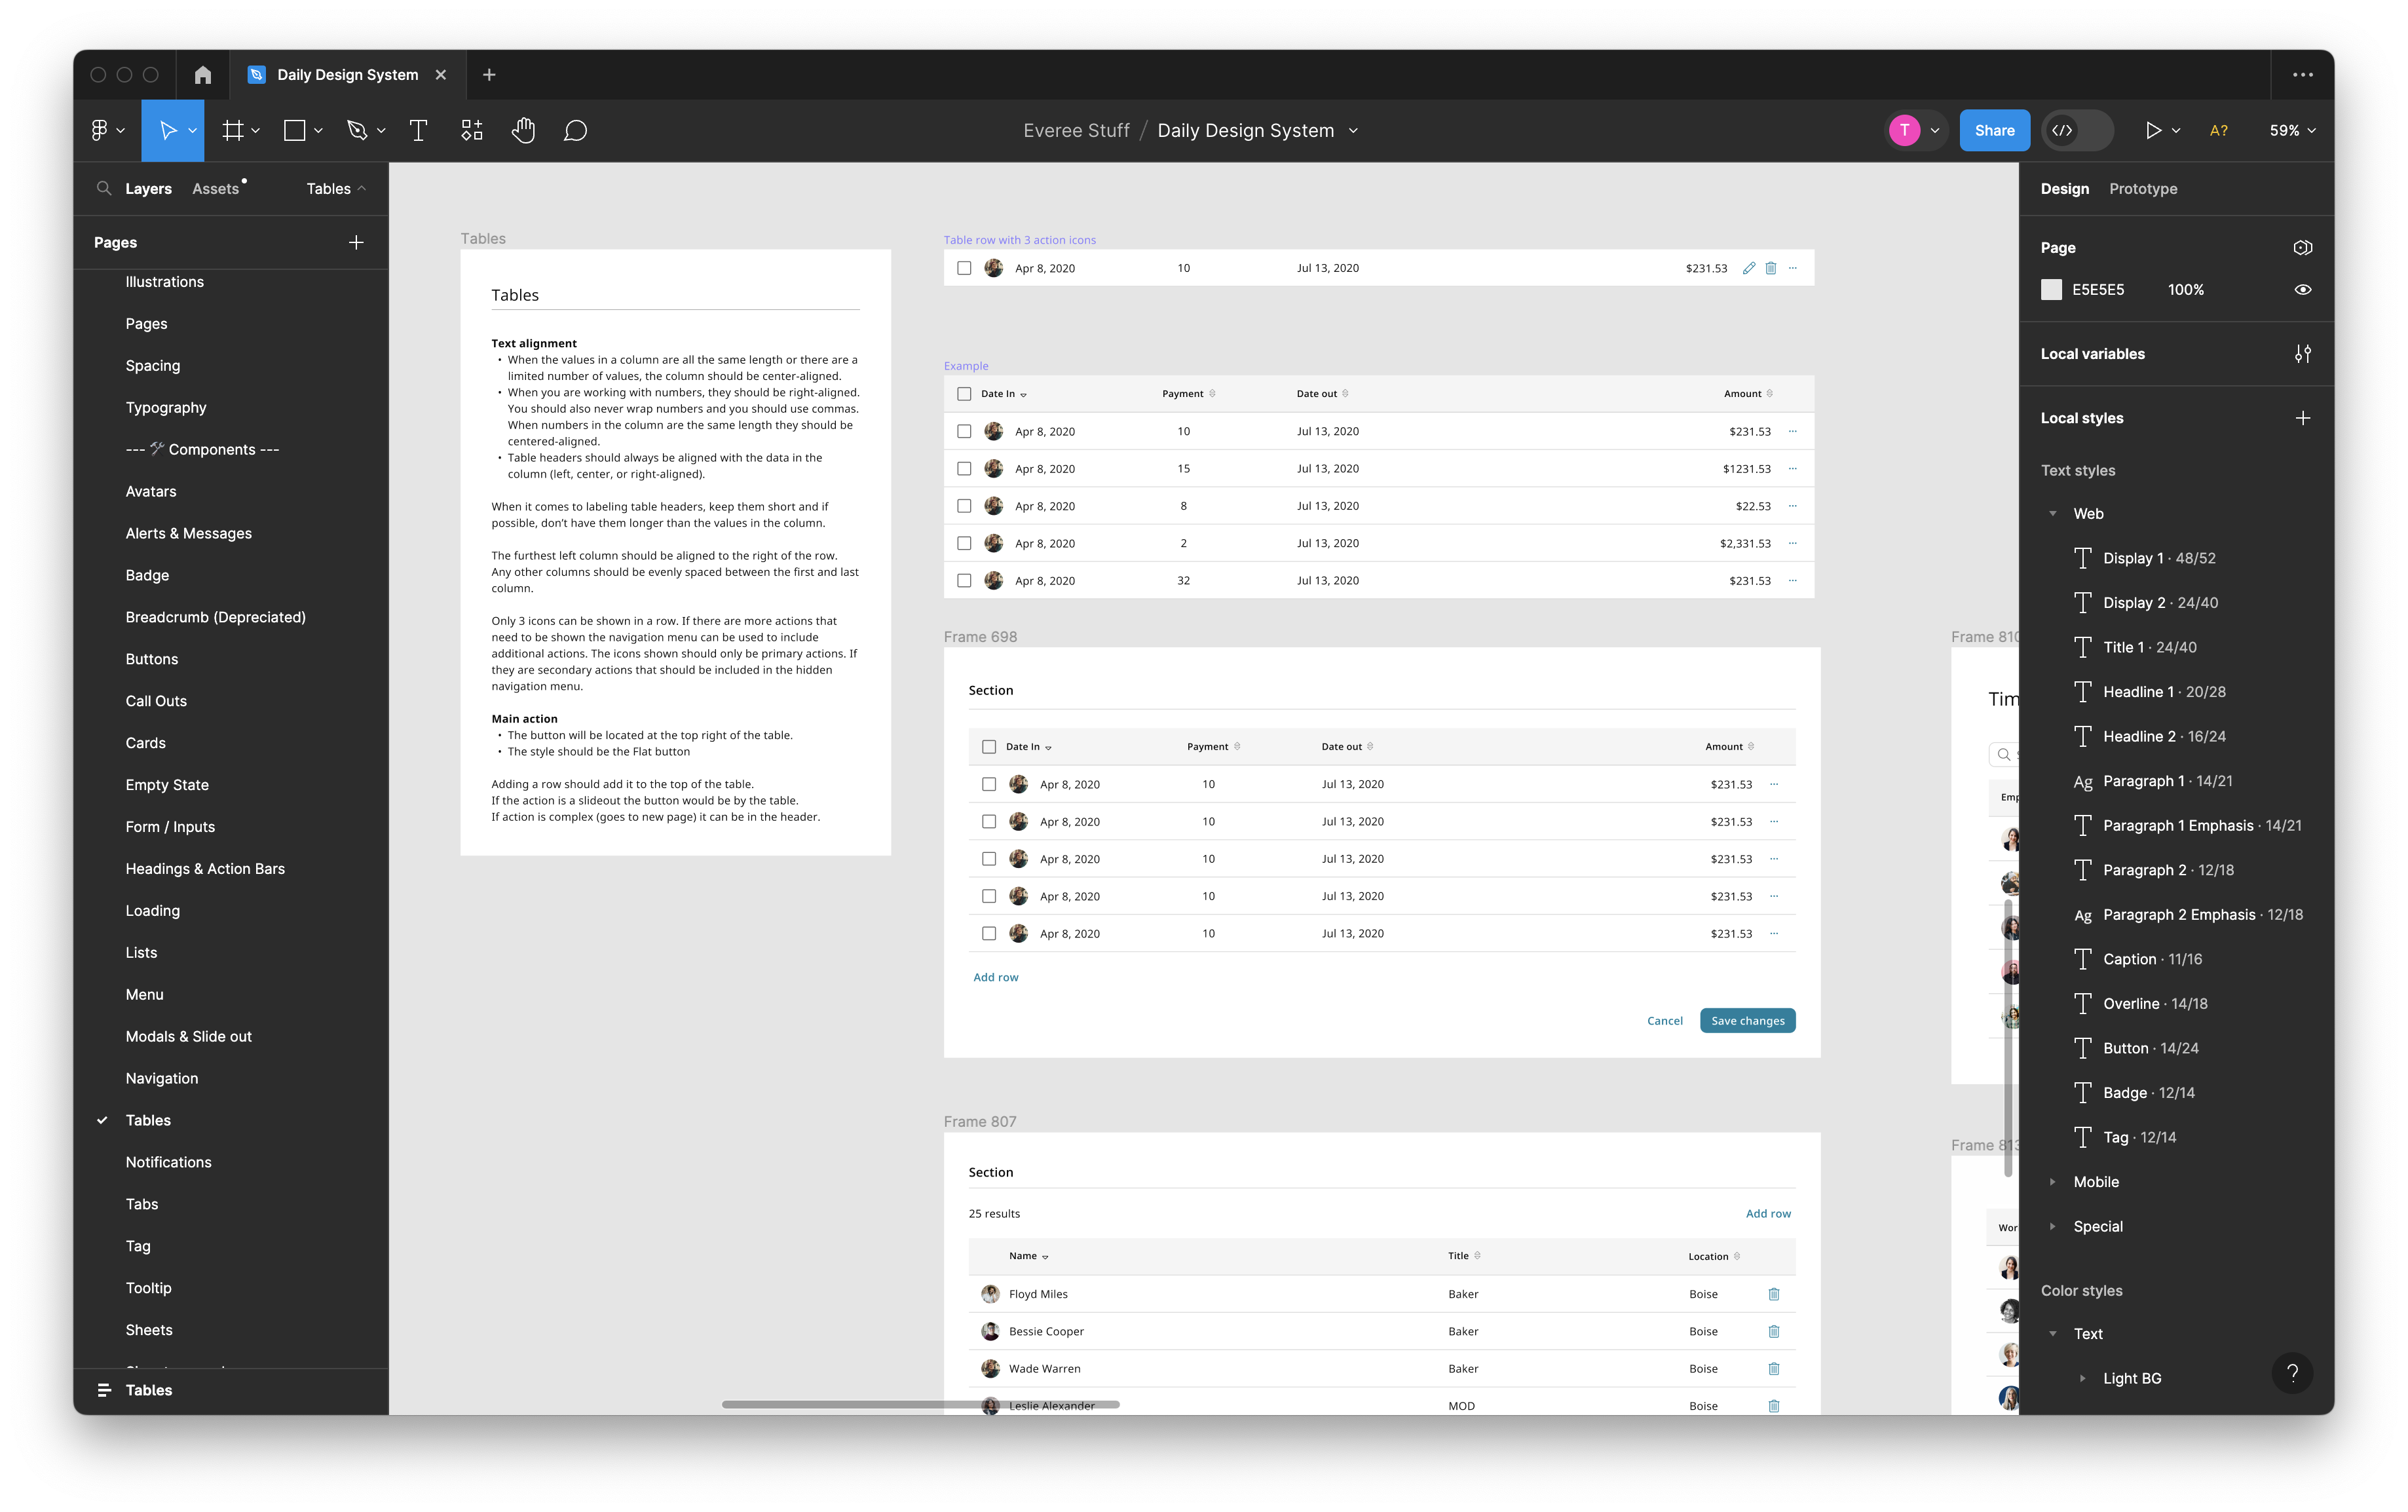
Task: Click trash icon in Floyd Miles row
Action: tap(1774, 1294)
